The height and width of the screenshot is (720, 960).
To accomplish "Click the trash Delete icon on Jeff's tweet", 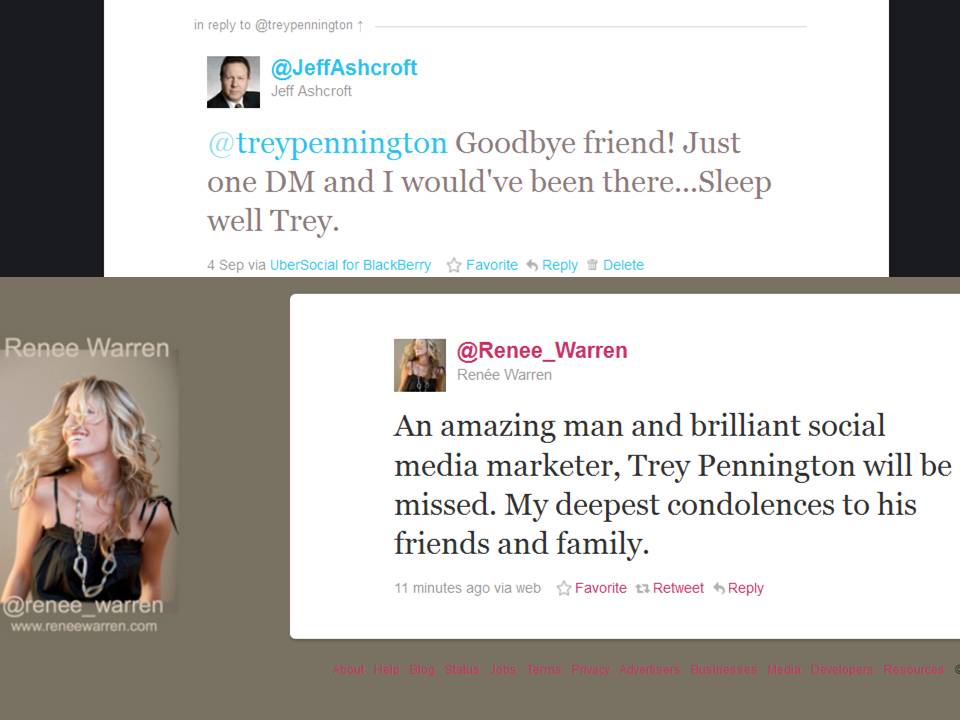I will [592, 265].
